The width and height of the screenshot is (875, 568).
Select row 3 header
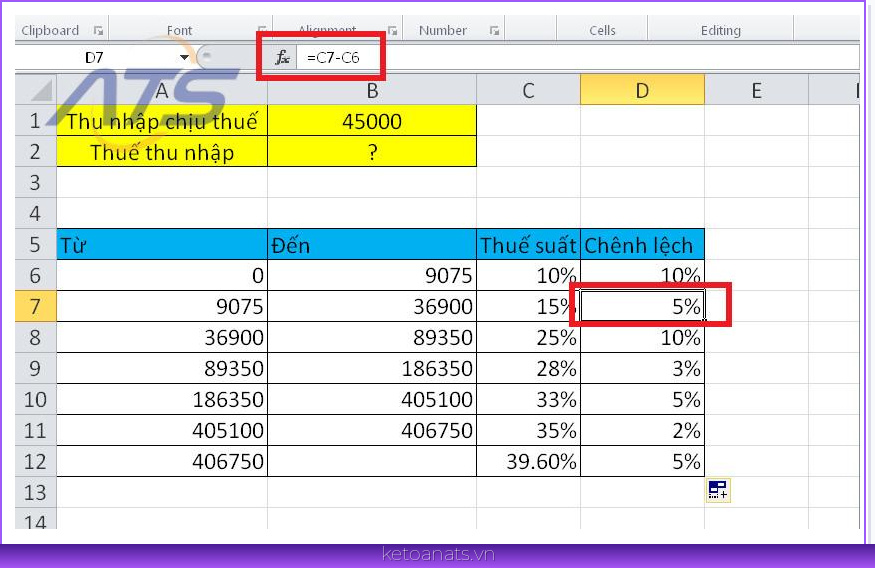coord(35,182)
